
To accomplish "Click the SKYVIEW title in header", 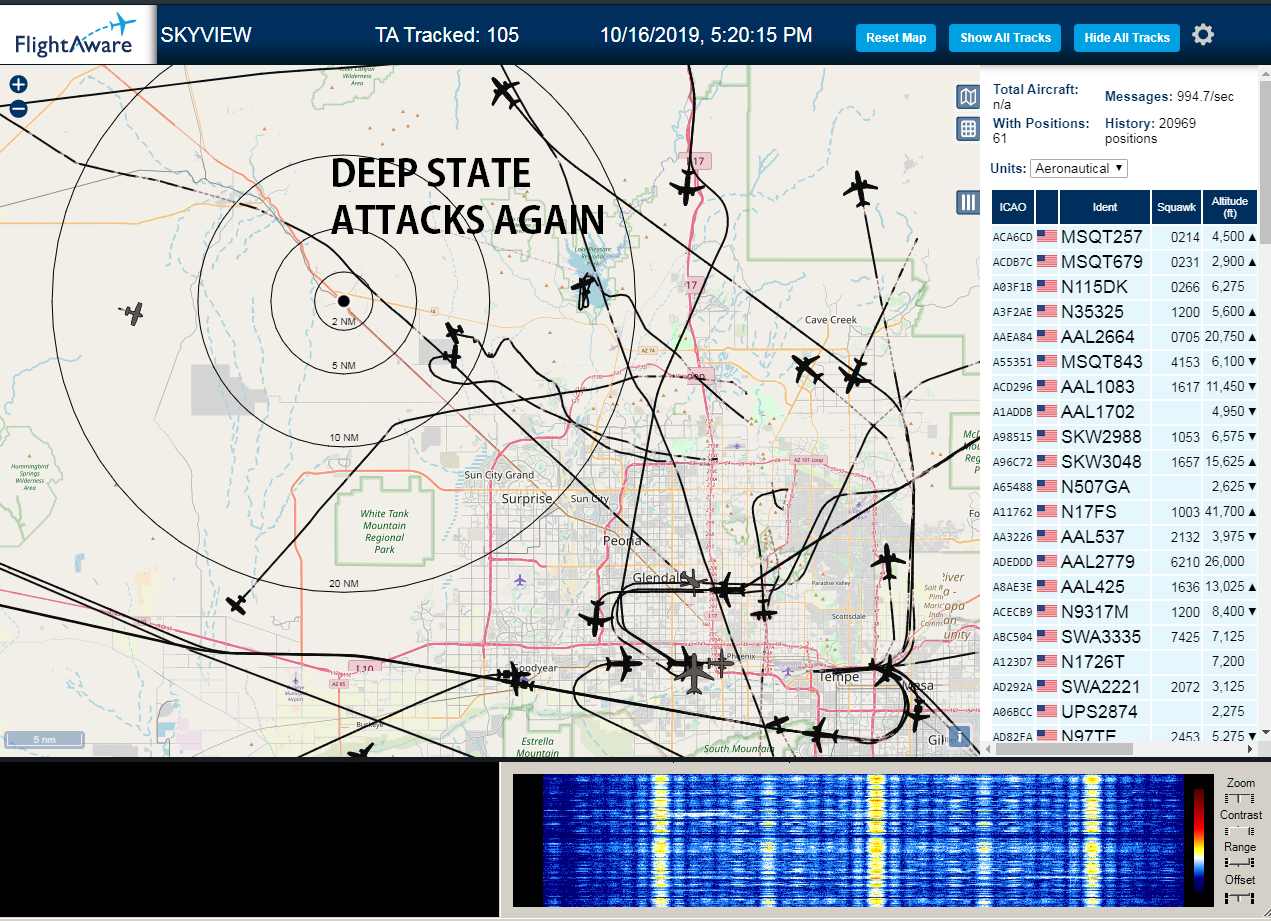I will (206, 35).
